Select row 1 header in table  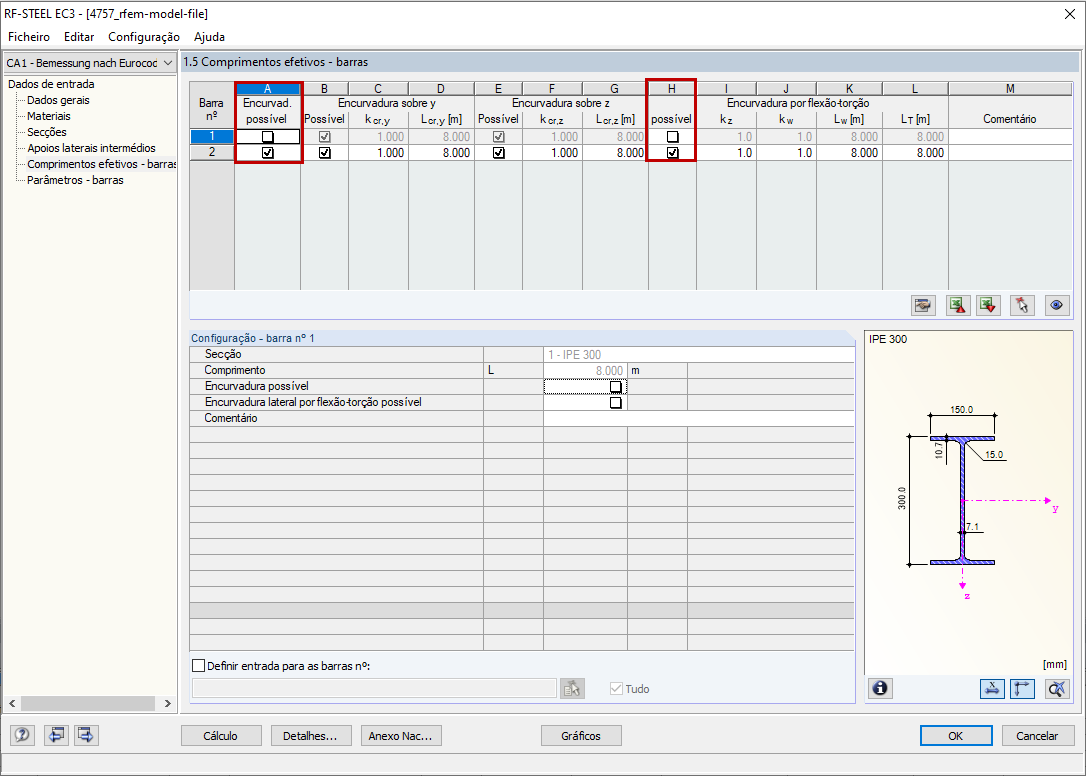[x=212, y=136]
